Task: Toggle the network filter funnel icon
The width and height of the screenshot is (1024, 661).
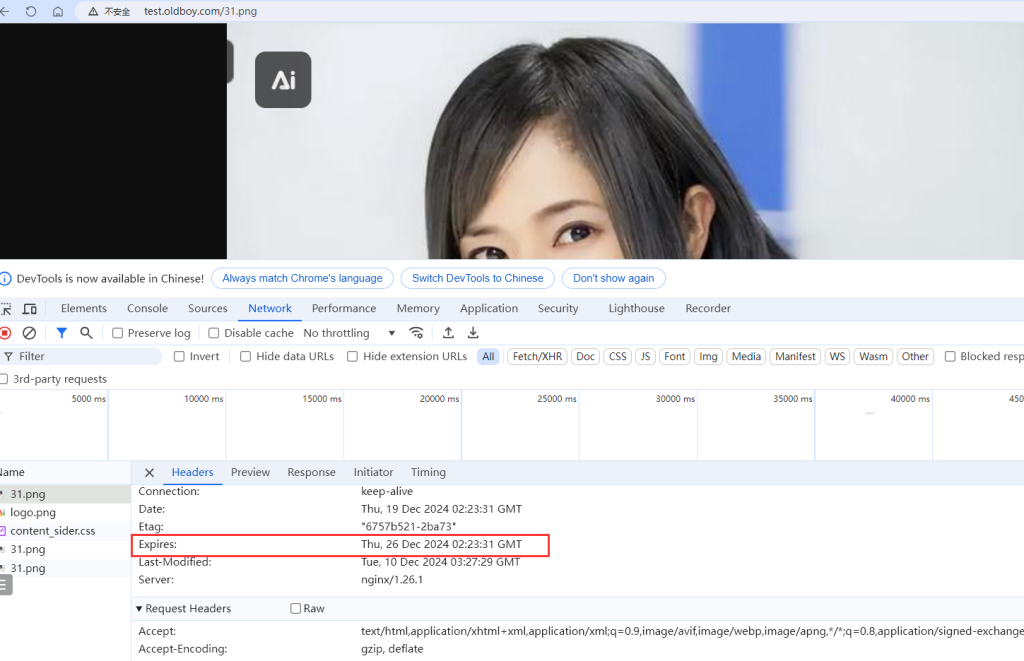Action: coord(61,333)
